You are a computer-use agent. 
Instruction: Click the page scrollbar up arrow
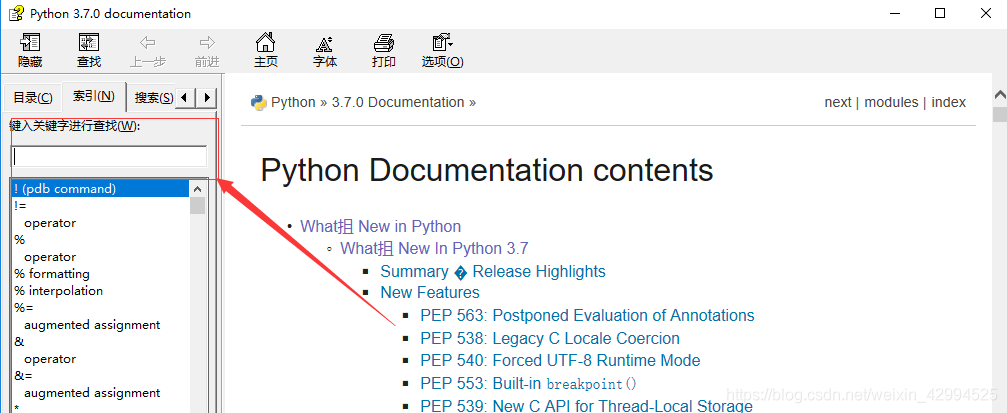[x=1000, y=94]
